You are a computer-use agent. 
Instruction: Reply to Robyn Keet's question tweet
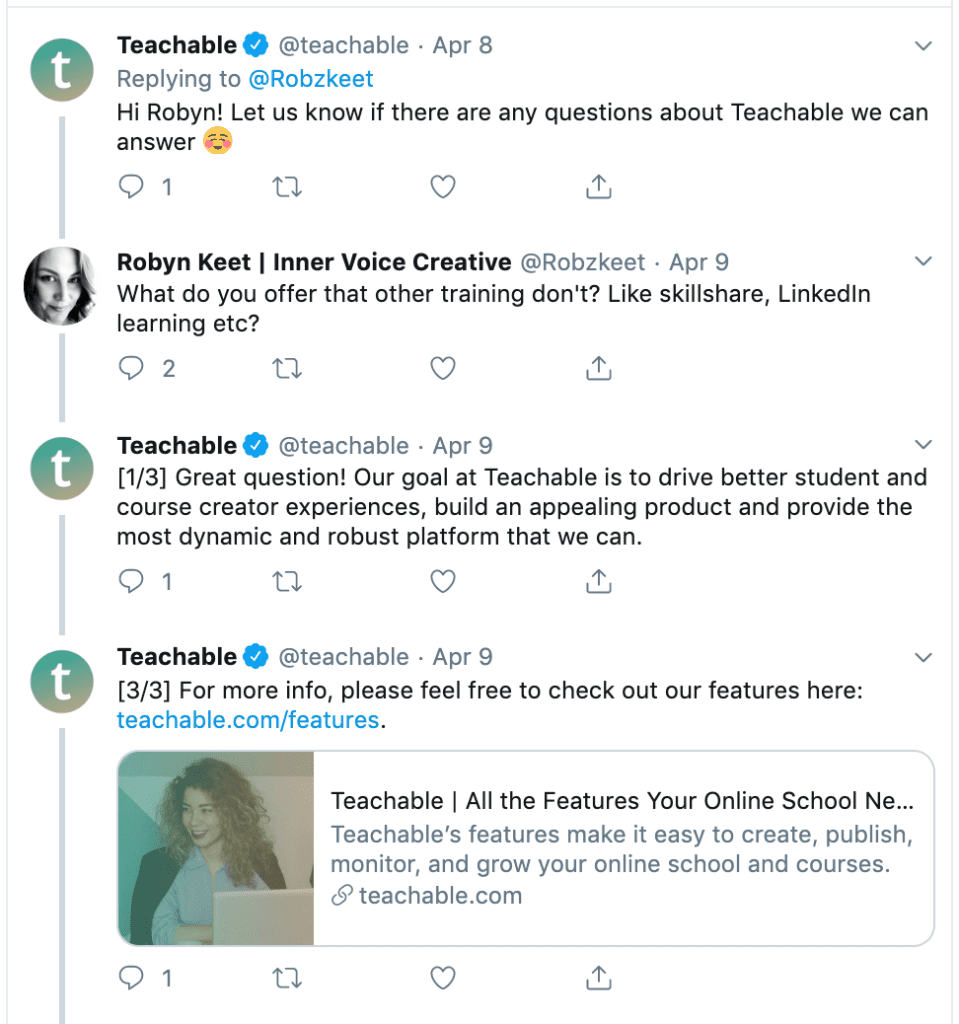click(131, 368)
